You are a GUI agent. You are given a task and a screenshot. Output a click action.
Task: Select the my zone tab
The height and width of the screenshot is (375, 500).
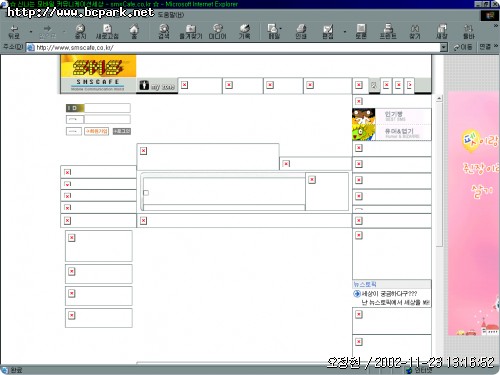pyautogui.click(x=157, y=86)
